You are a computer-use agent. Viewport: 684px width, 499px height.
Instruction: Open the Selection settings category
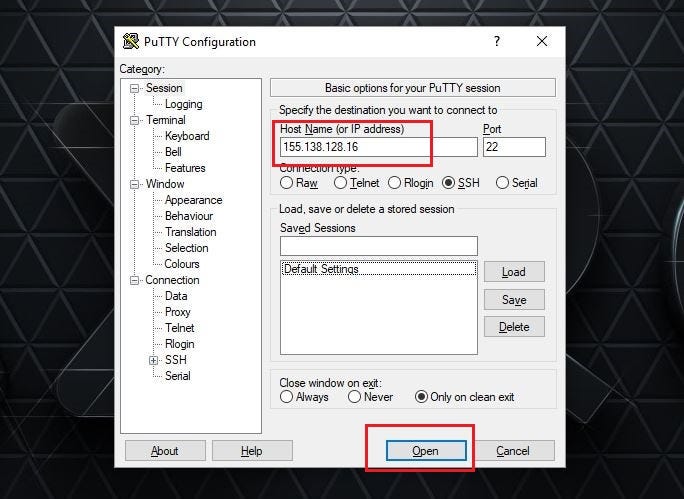(187, 248)
